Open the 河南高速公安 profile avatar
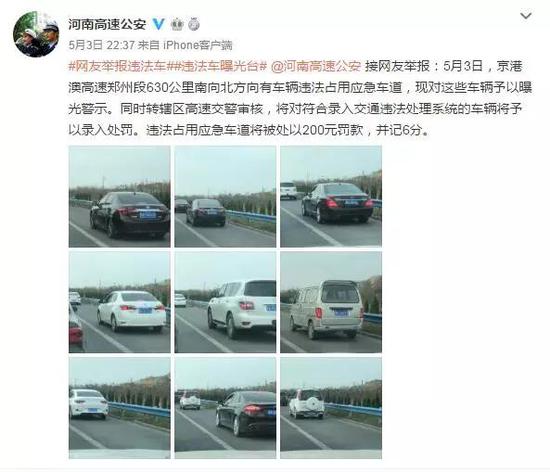The image size is (550, 472). pos(36,34)
